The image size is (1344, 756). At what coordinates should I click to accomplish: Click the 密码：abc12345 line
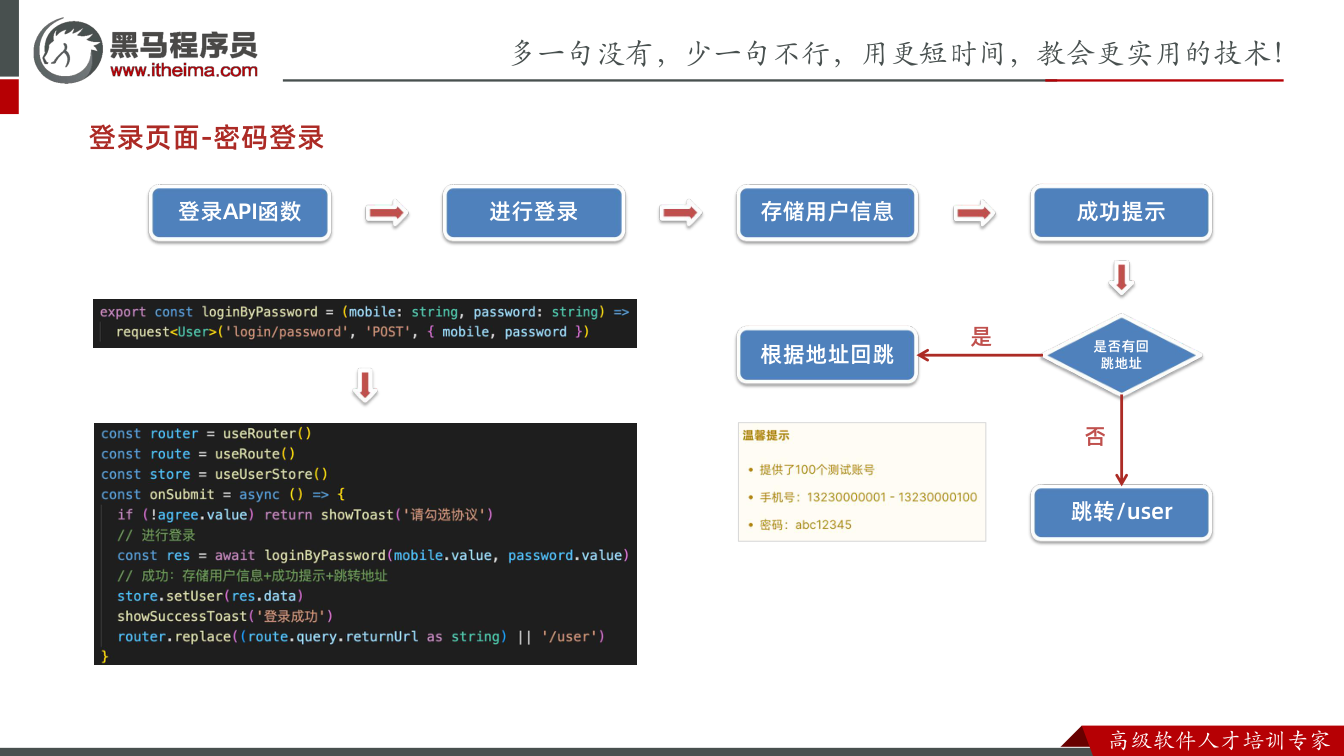[x=805, y=525]
